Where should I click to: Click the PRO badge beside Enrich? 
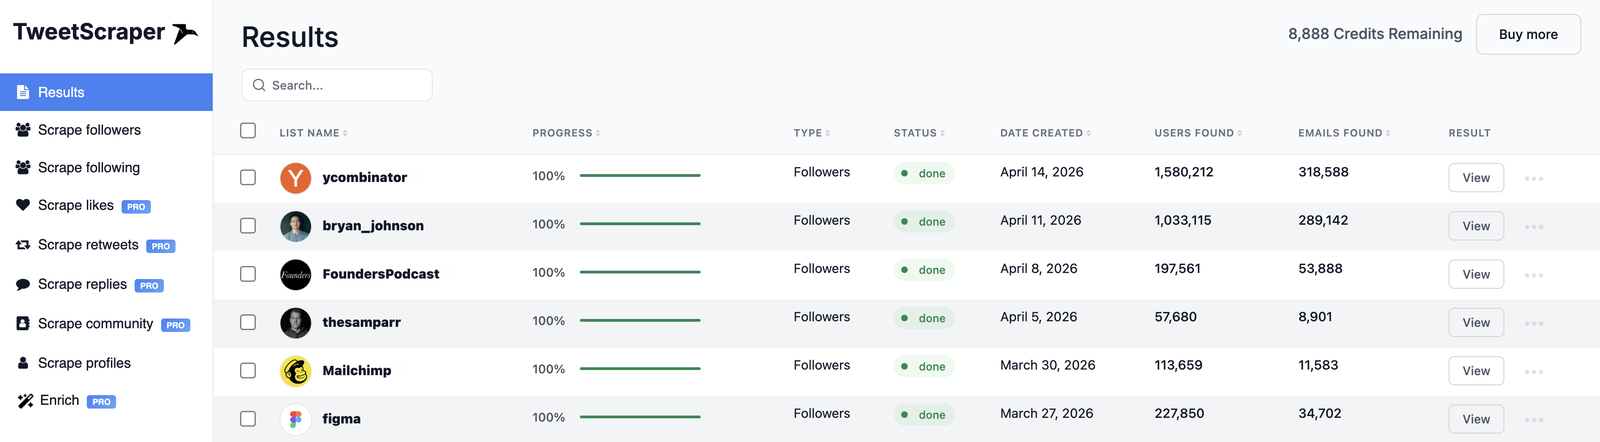pyautogui.click(x=101, y=402)
